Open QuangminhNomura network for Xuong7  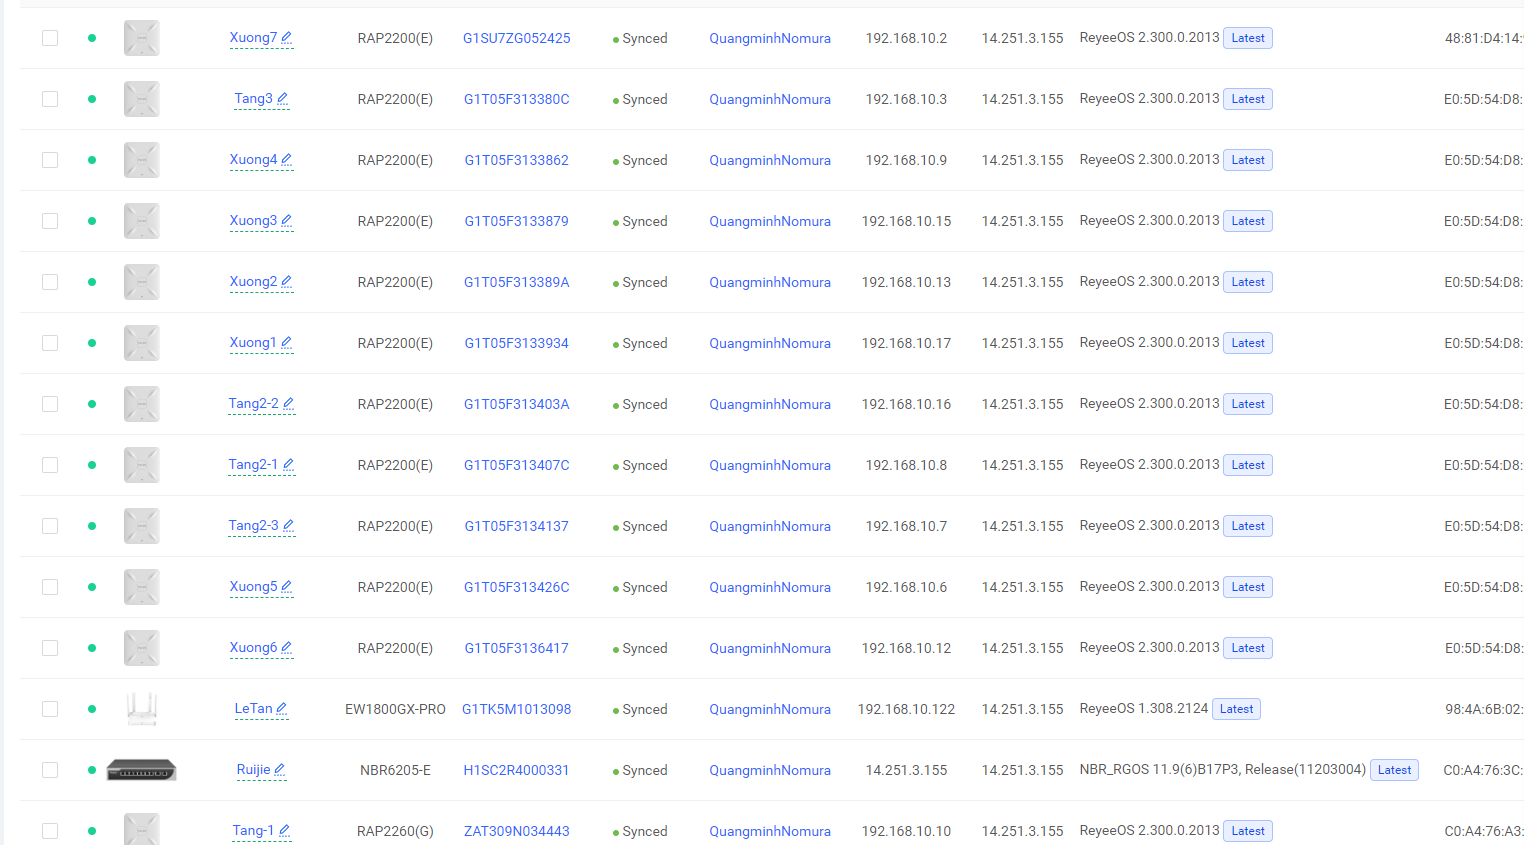pos(770,38)
